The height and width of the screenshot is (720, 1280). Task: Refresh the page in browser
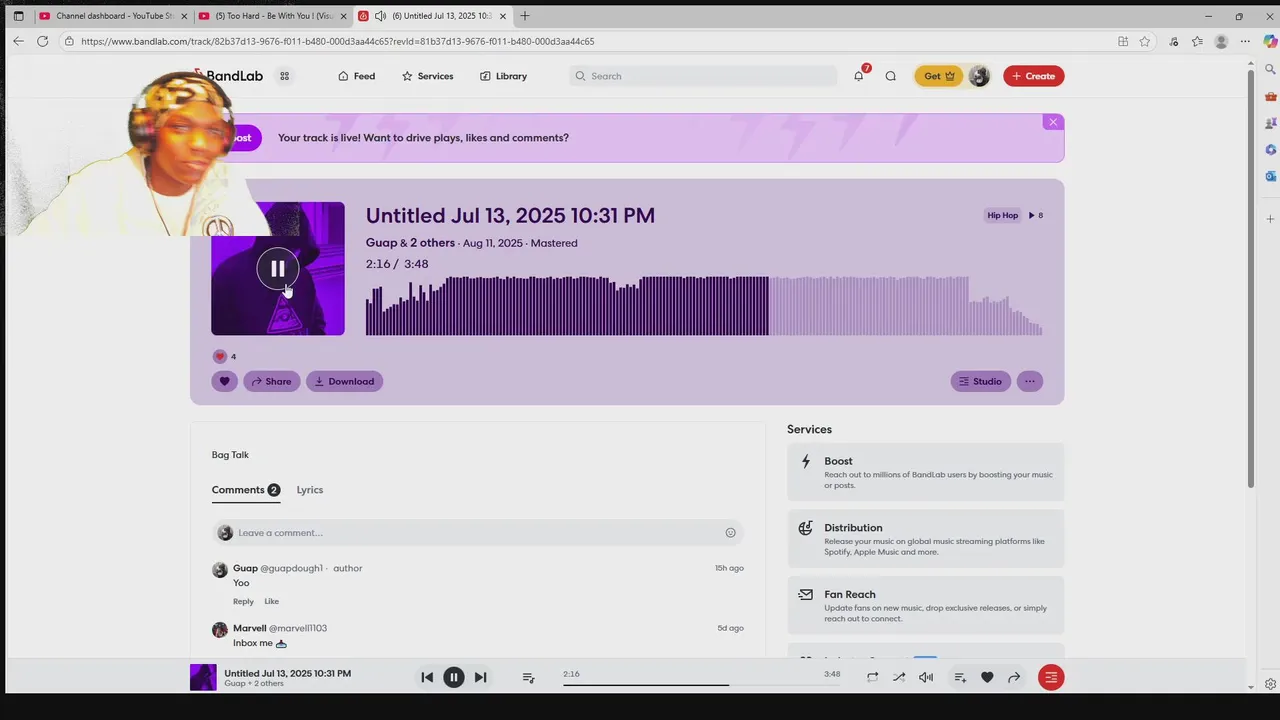pos(42,41)
